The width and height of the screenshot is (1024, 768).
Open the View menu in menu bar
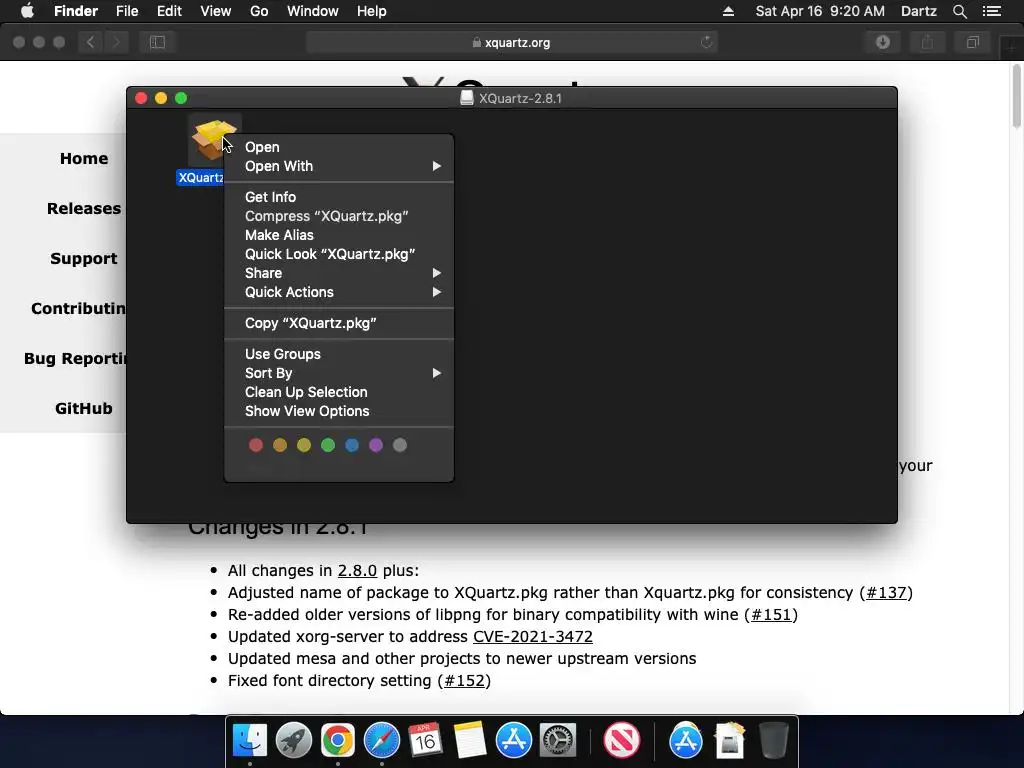pyautogui.click(x=216, y=11)
